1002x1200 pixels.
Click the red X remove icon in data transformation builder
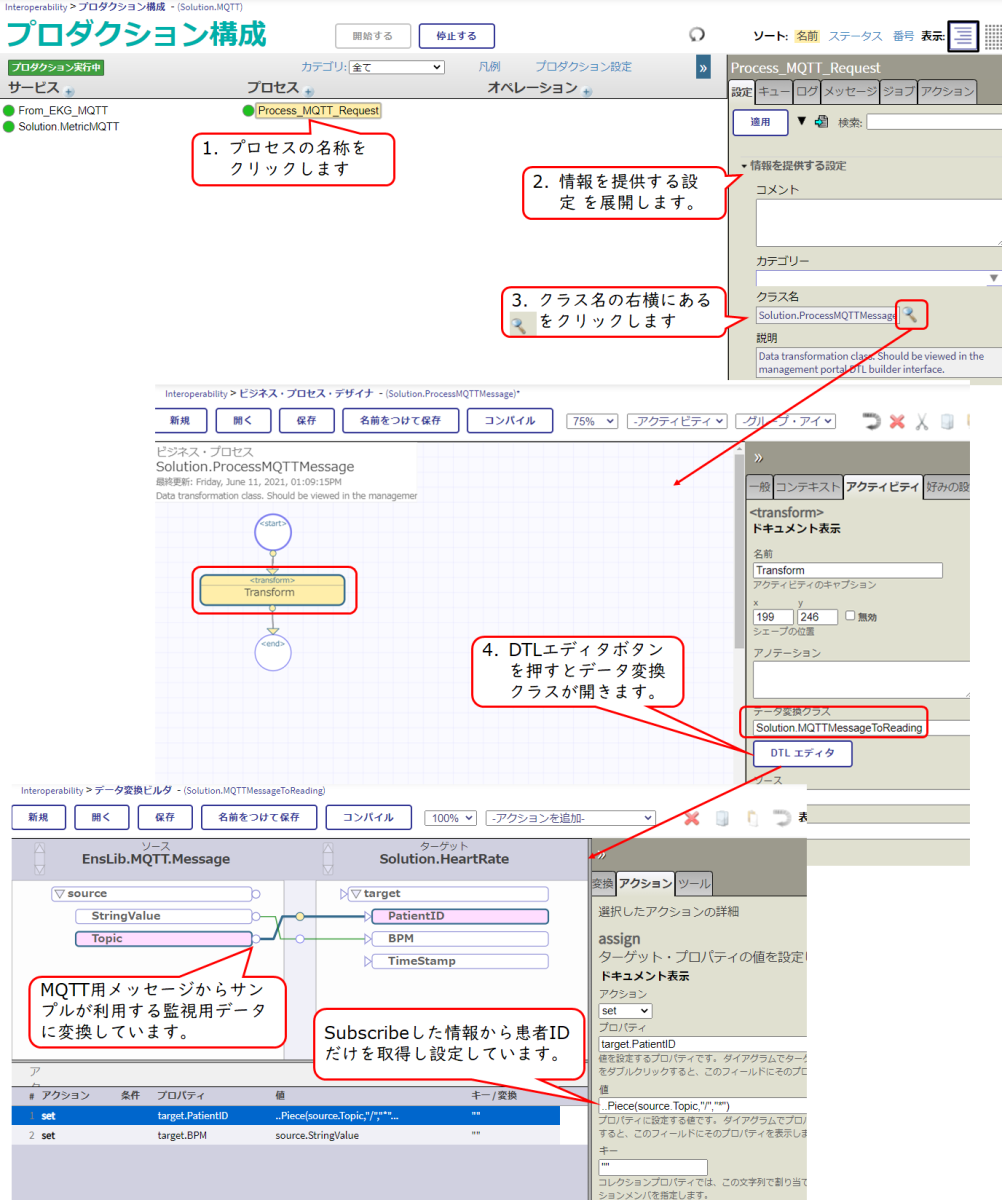click(691, 818)
